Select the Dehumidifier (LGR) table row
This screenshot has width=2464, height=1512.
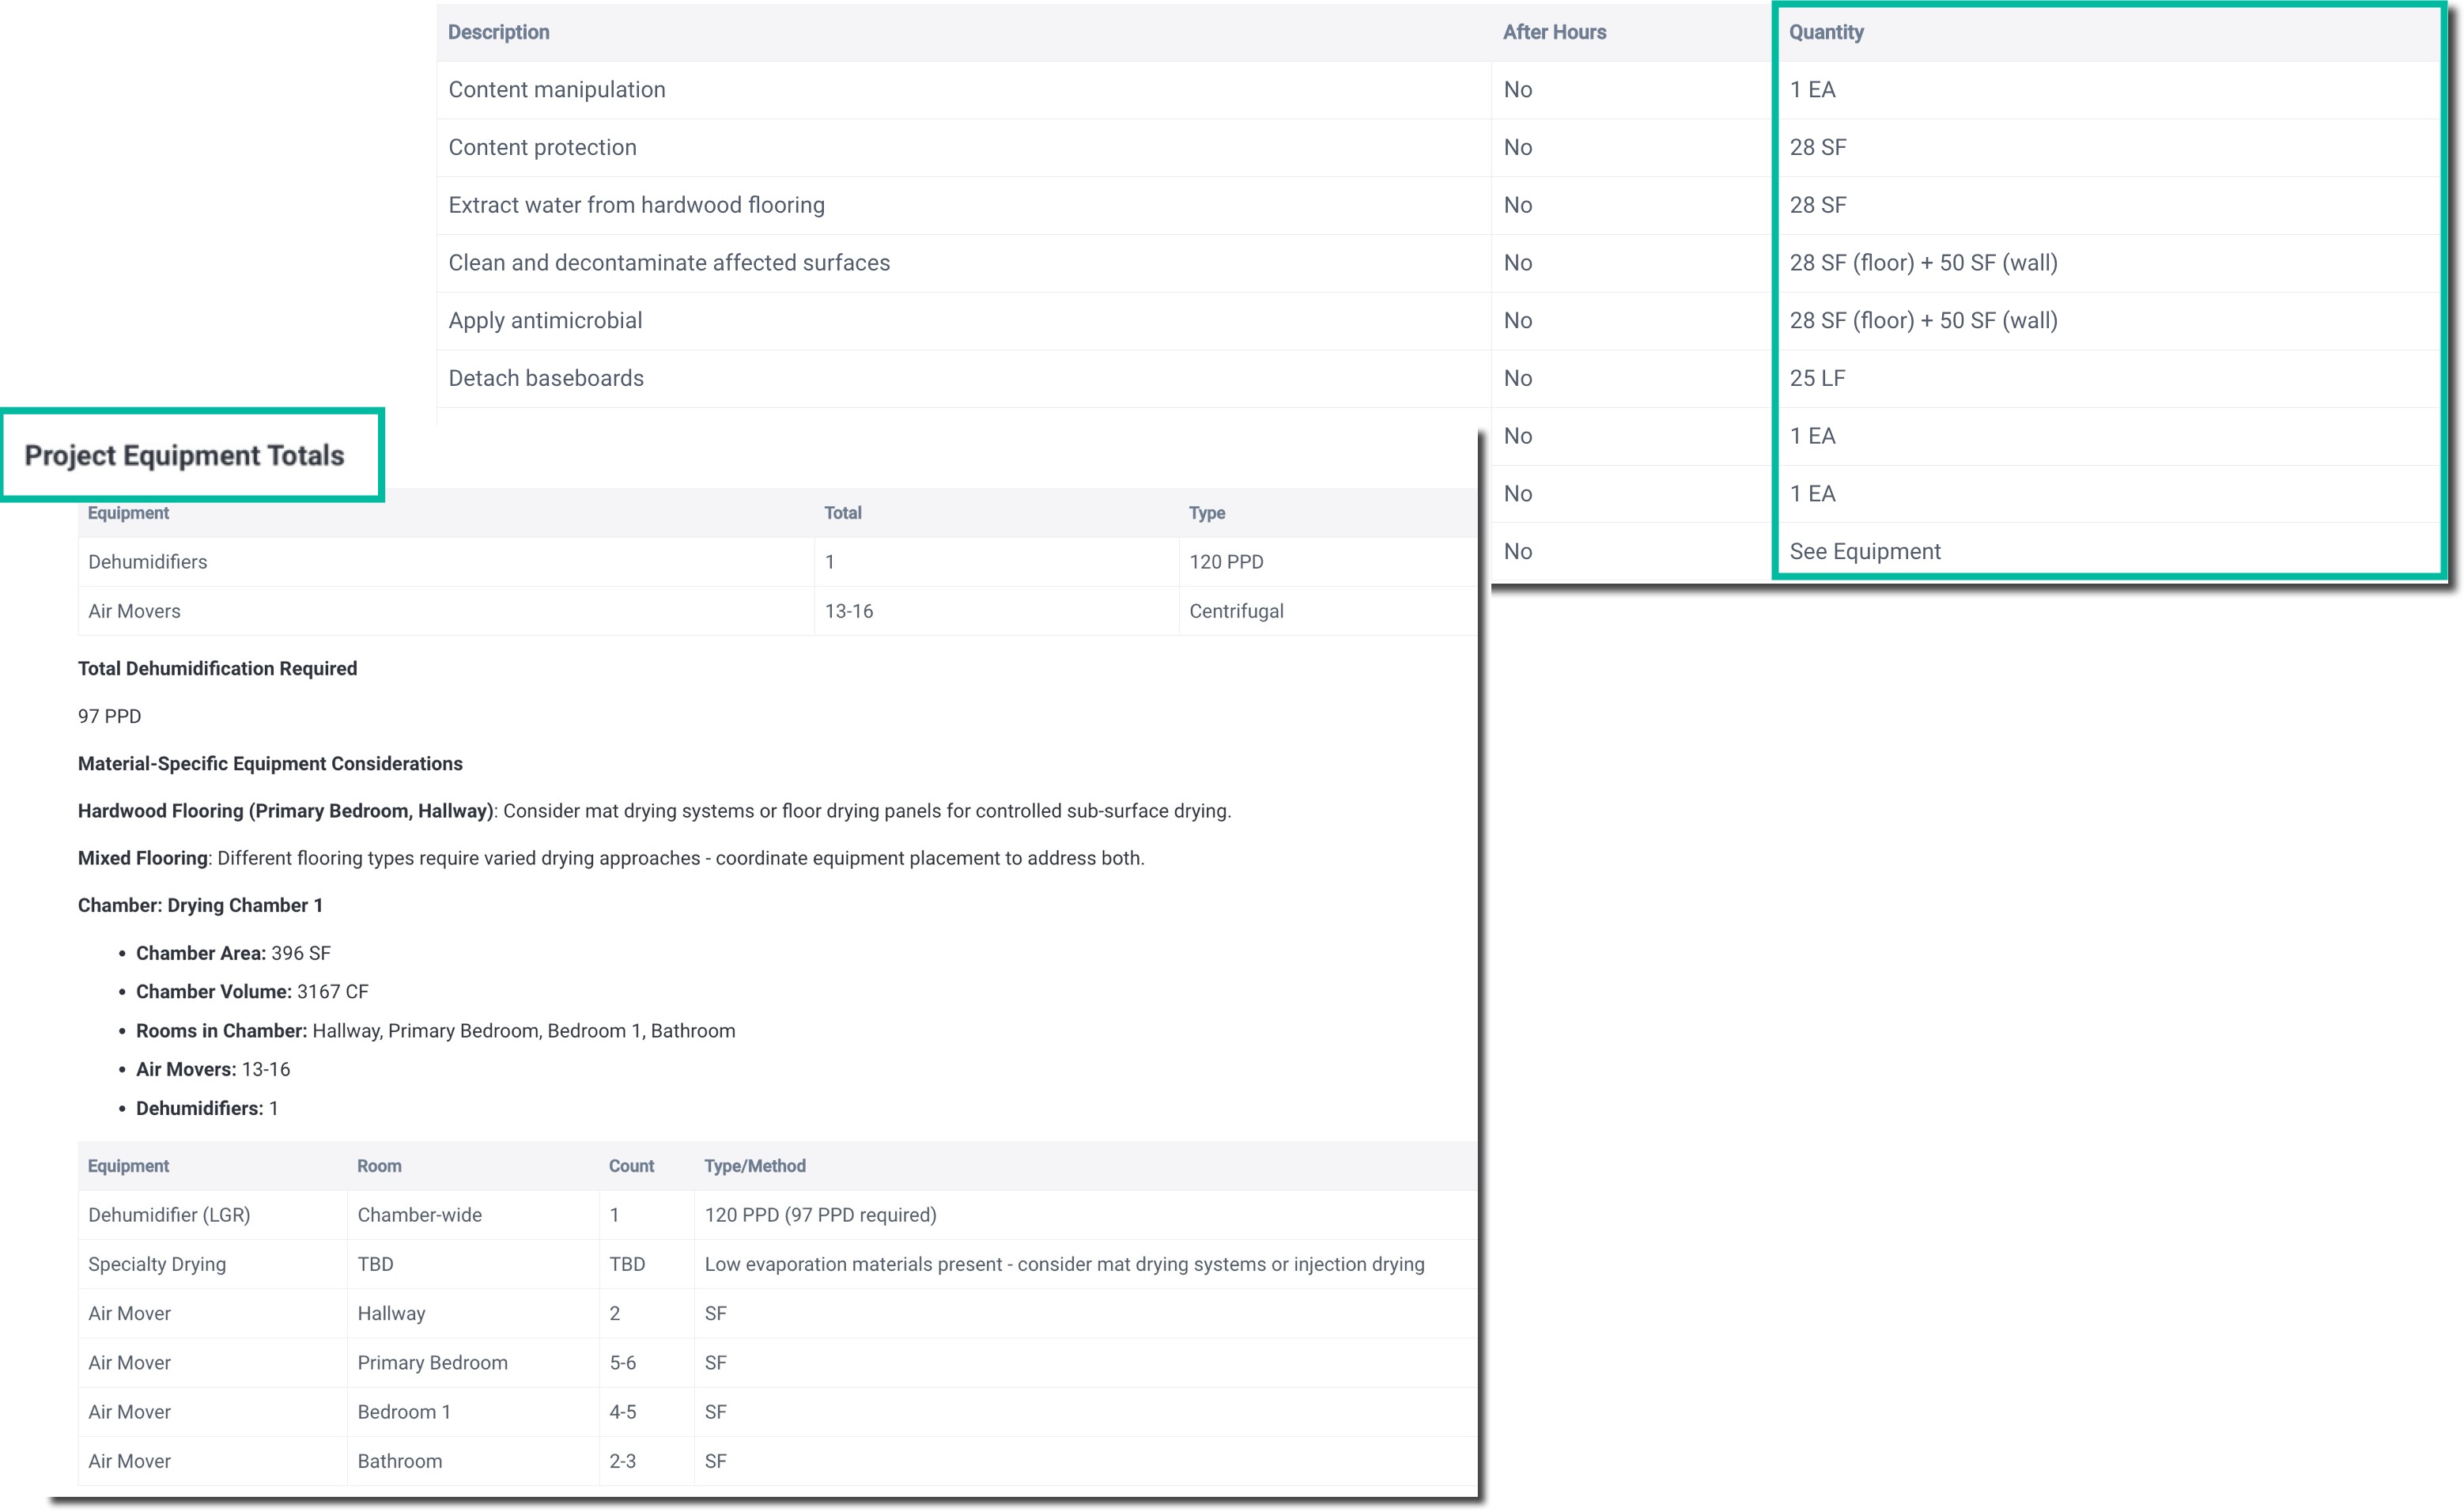click(169, 1215)
